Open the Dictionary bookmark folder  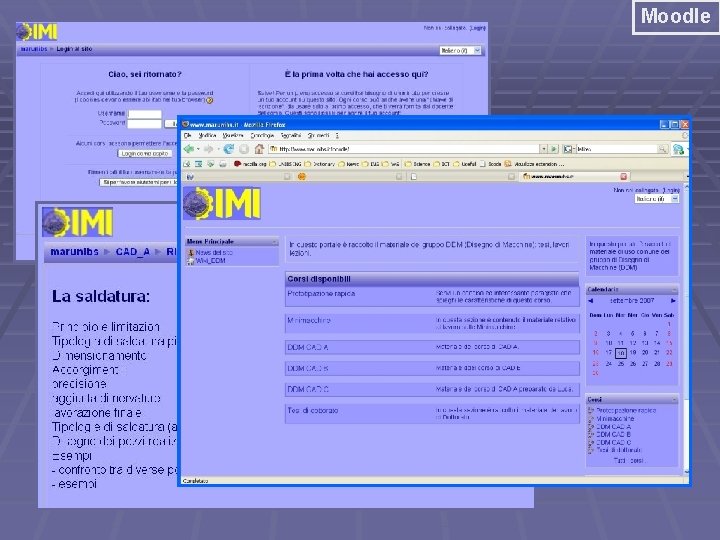[x=319, y=164]
